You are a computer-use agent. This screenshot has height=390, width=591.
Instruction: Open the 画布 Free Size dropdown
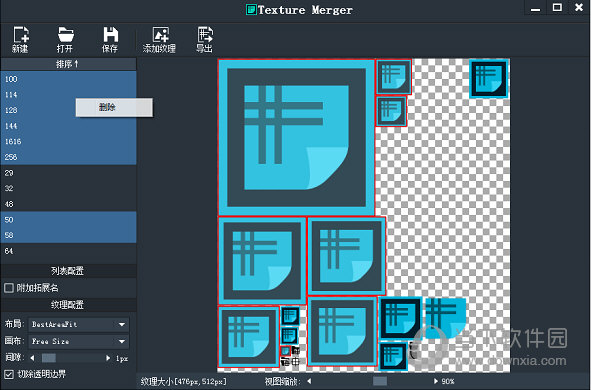78,341
